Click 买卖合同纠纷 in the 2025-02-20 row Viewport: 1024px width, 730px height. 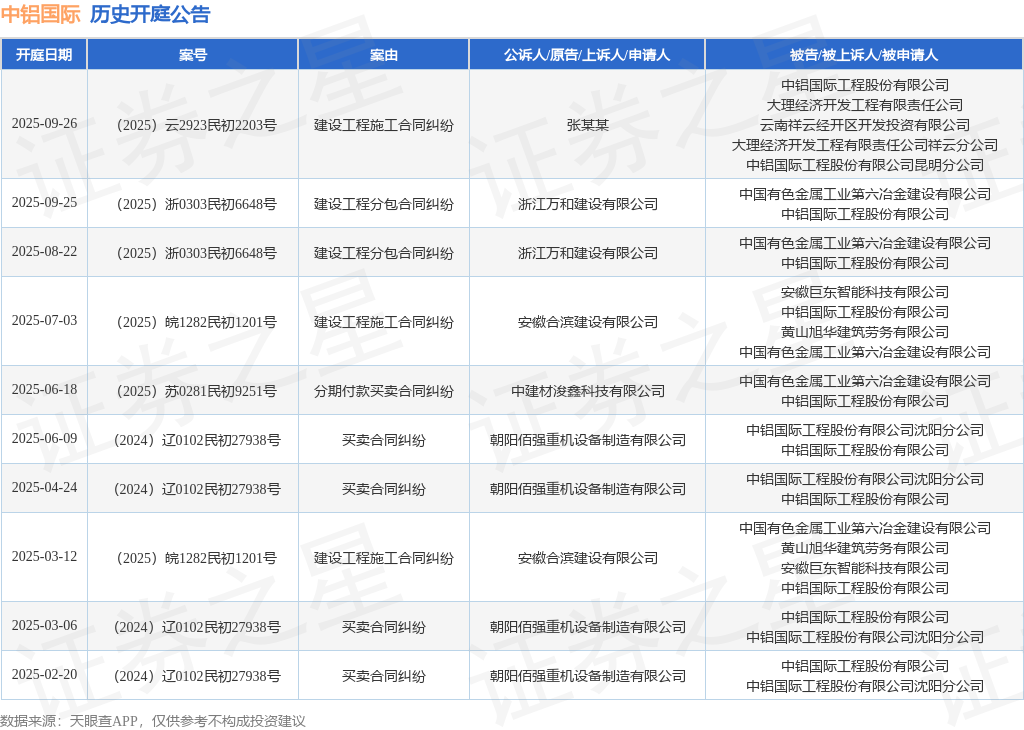(383, 676)
